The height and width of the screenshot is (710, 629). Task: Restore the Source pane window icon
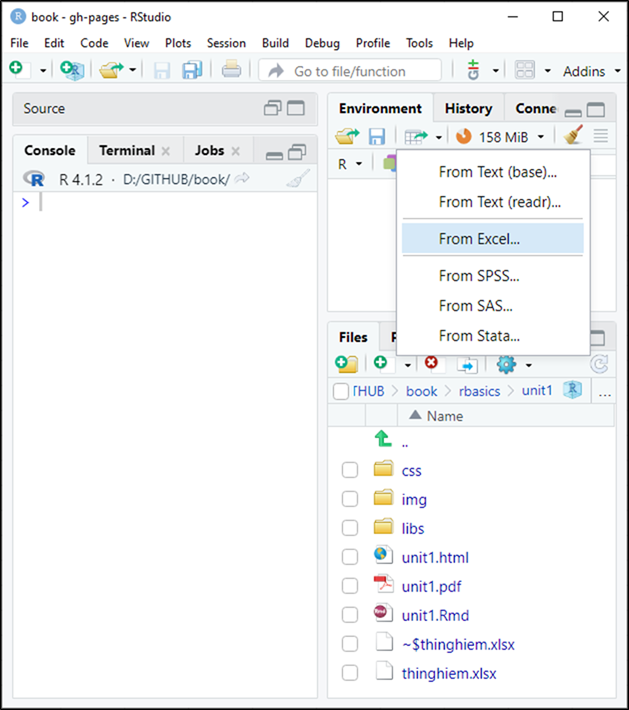point(272,108)
